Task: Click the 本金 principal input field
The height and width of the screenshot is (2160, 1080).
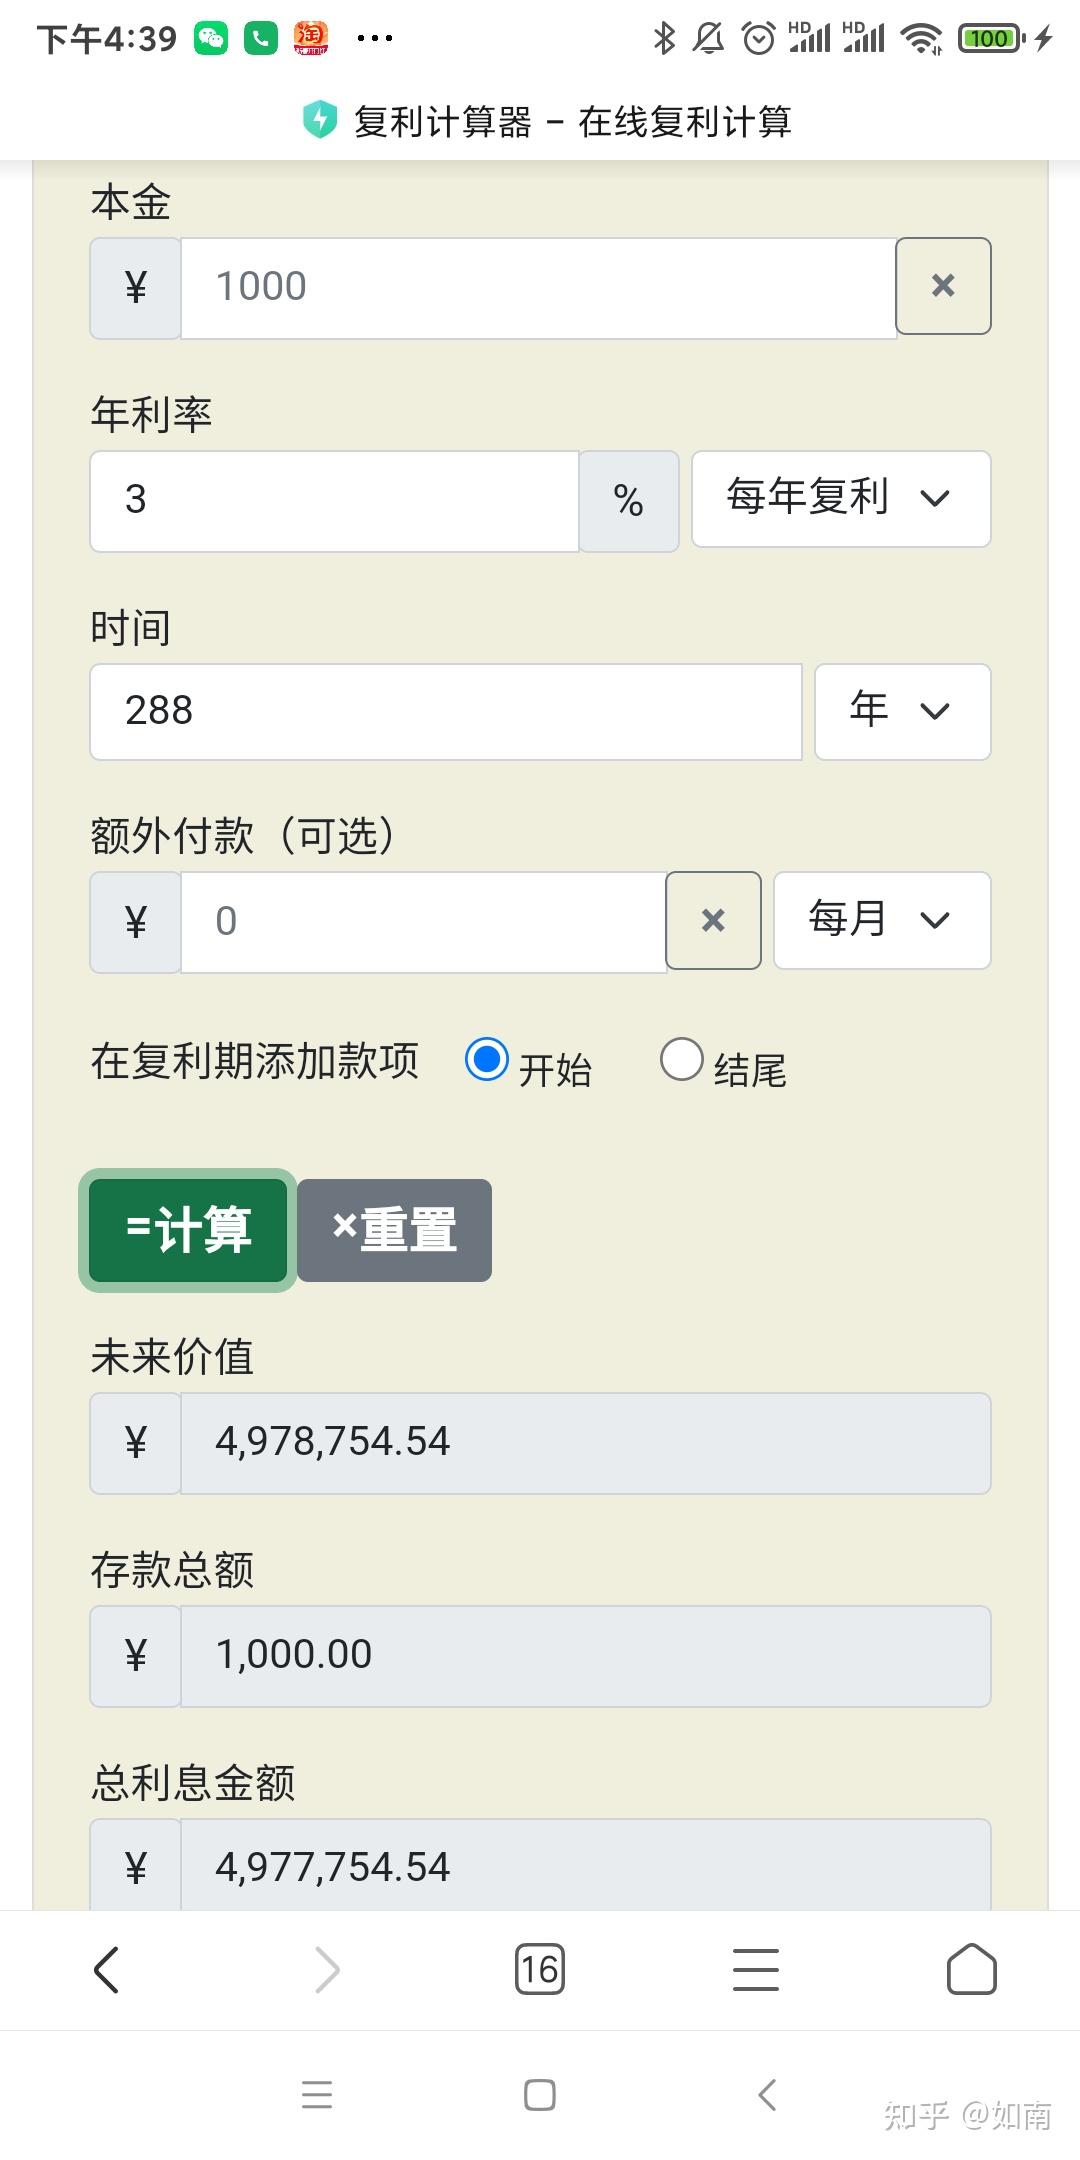Action: (539, 288)
